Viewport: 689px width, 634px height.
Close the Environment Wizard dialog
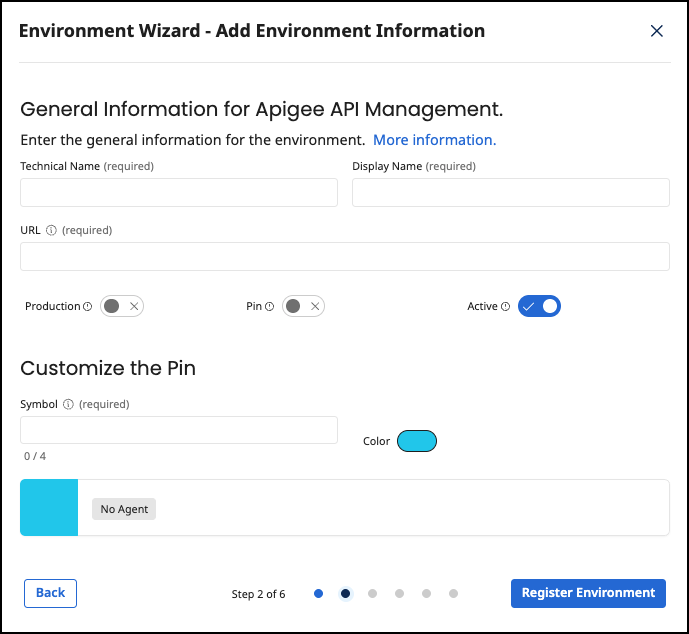(656, 31)
